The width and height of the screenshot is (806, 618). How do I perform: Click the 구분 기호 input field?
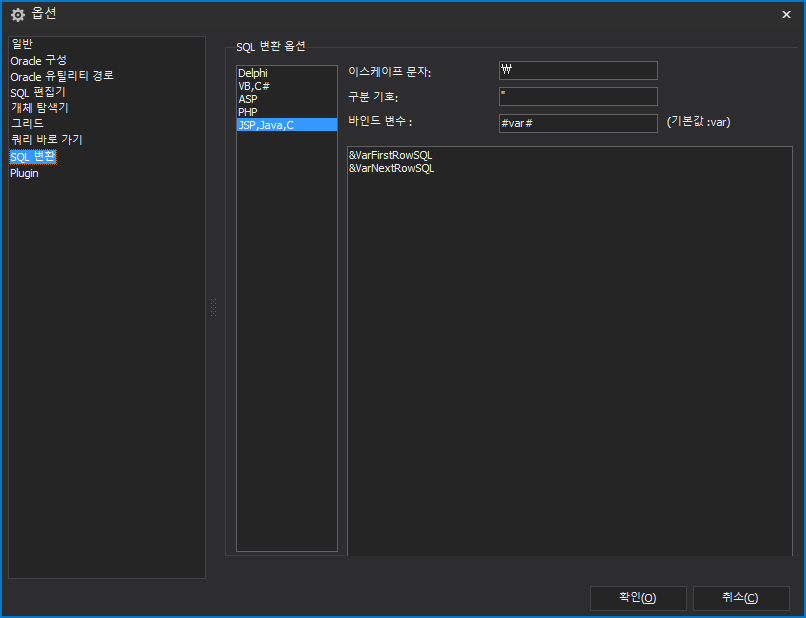click(x=577, y=96)
